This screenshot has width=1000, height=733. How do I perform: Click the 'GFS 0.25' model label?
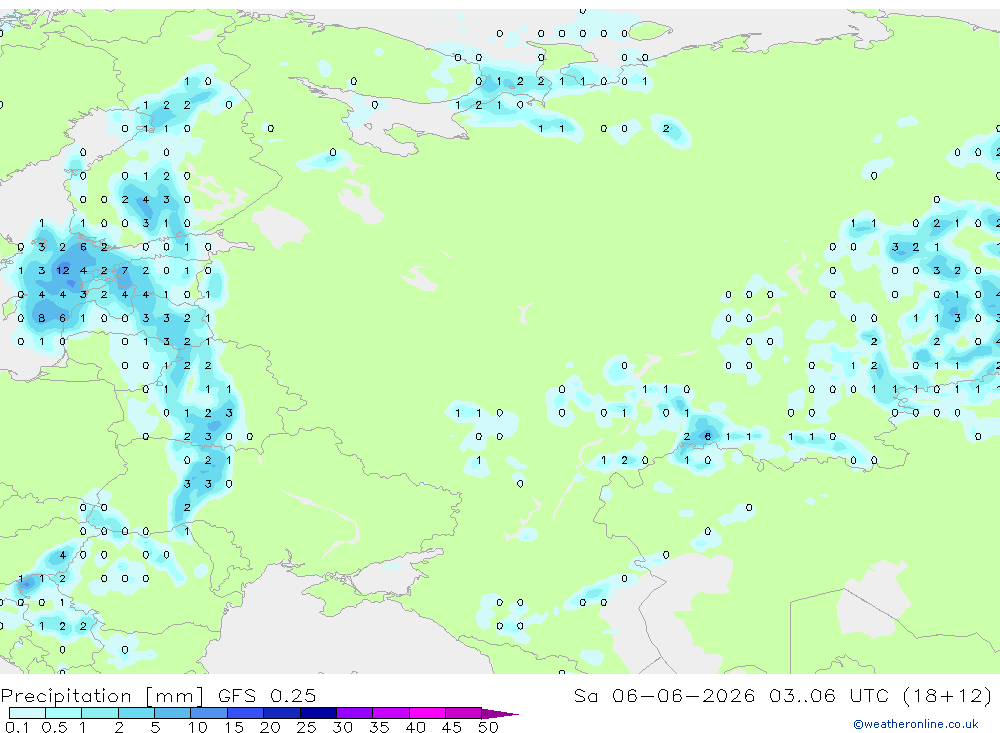(267, 695)
